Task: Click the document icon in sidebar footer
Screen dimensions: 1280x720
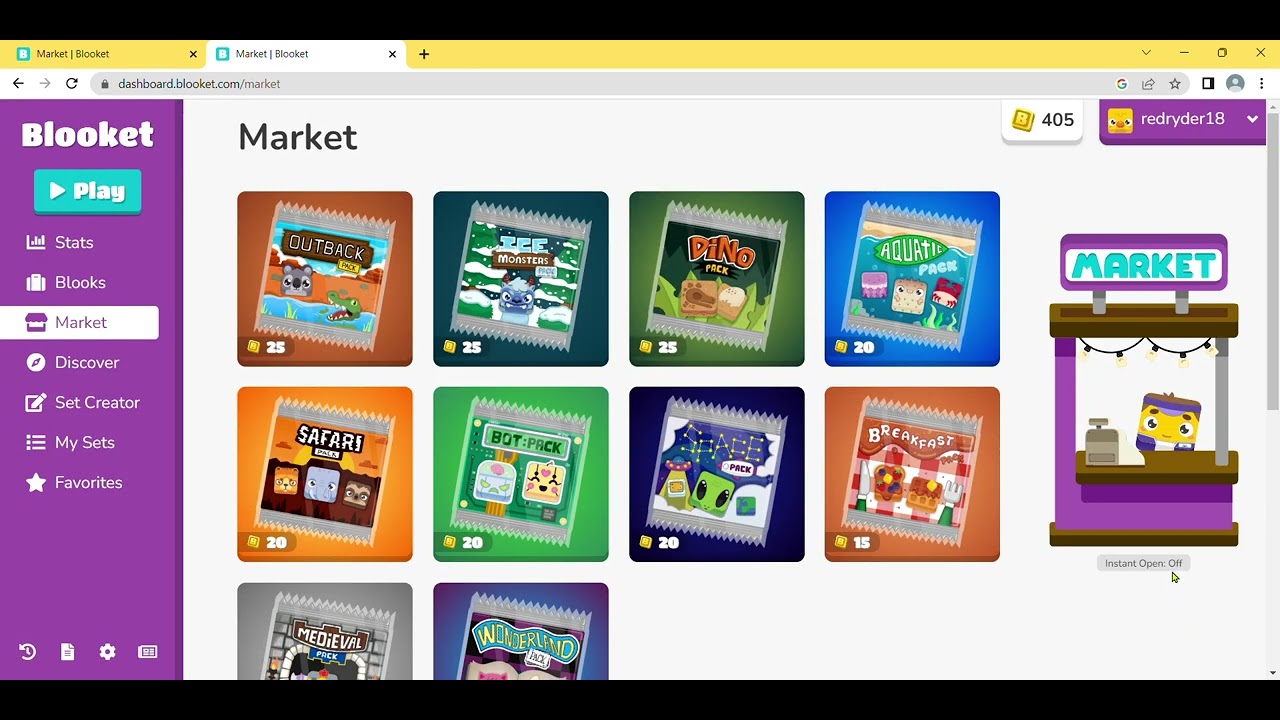Action: [67, 652]
